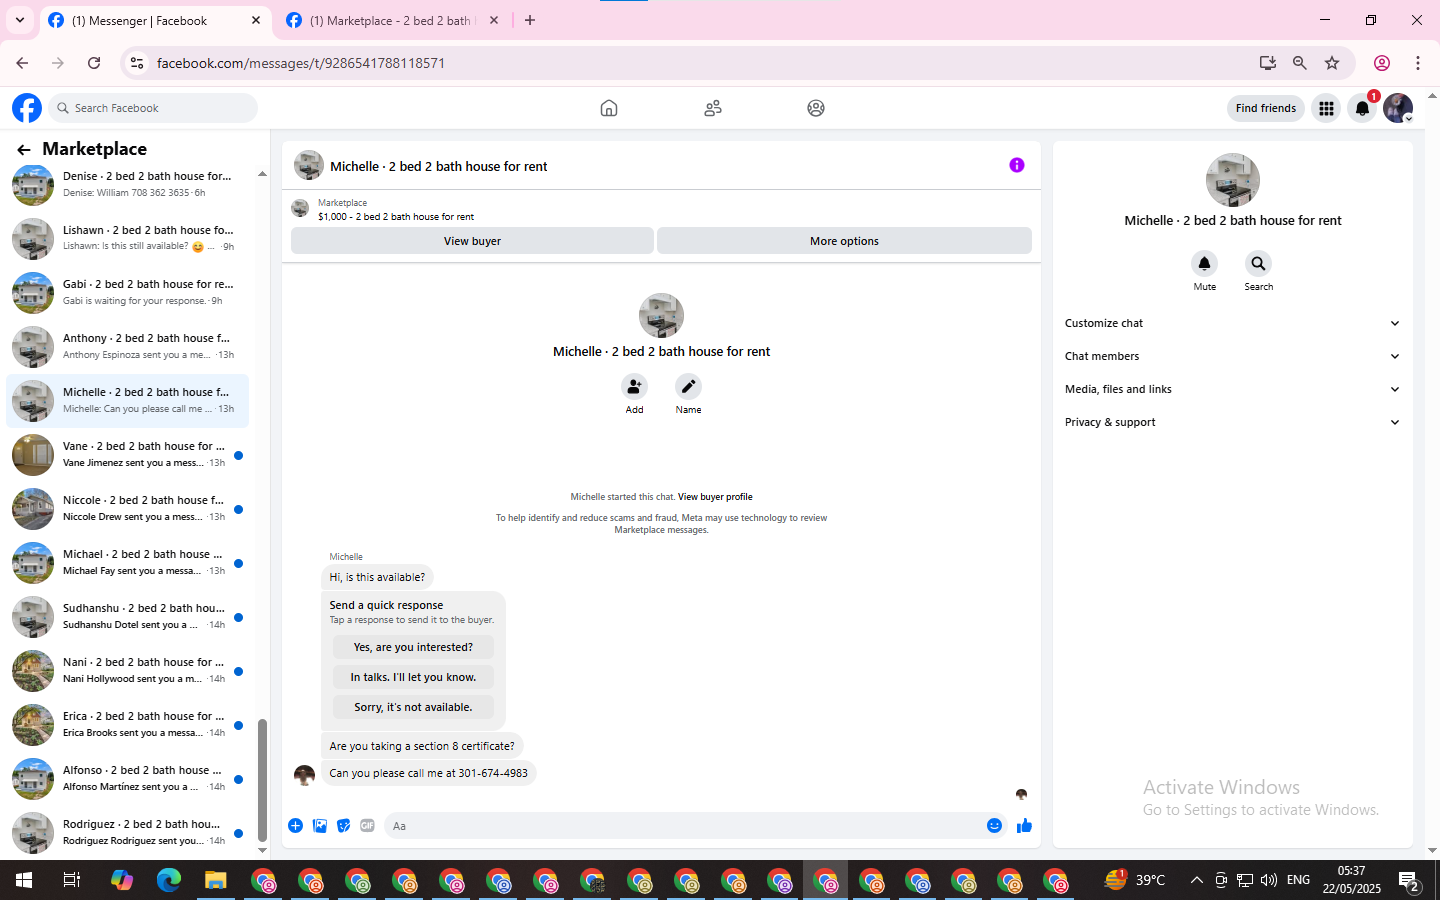
Task: Focus the Search Facebook field
Action: click(x=153, y=108)
